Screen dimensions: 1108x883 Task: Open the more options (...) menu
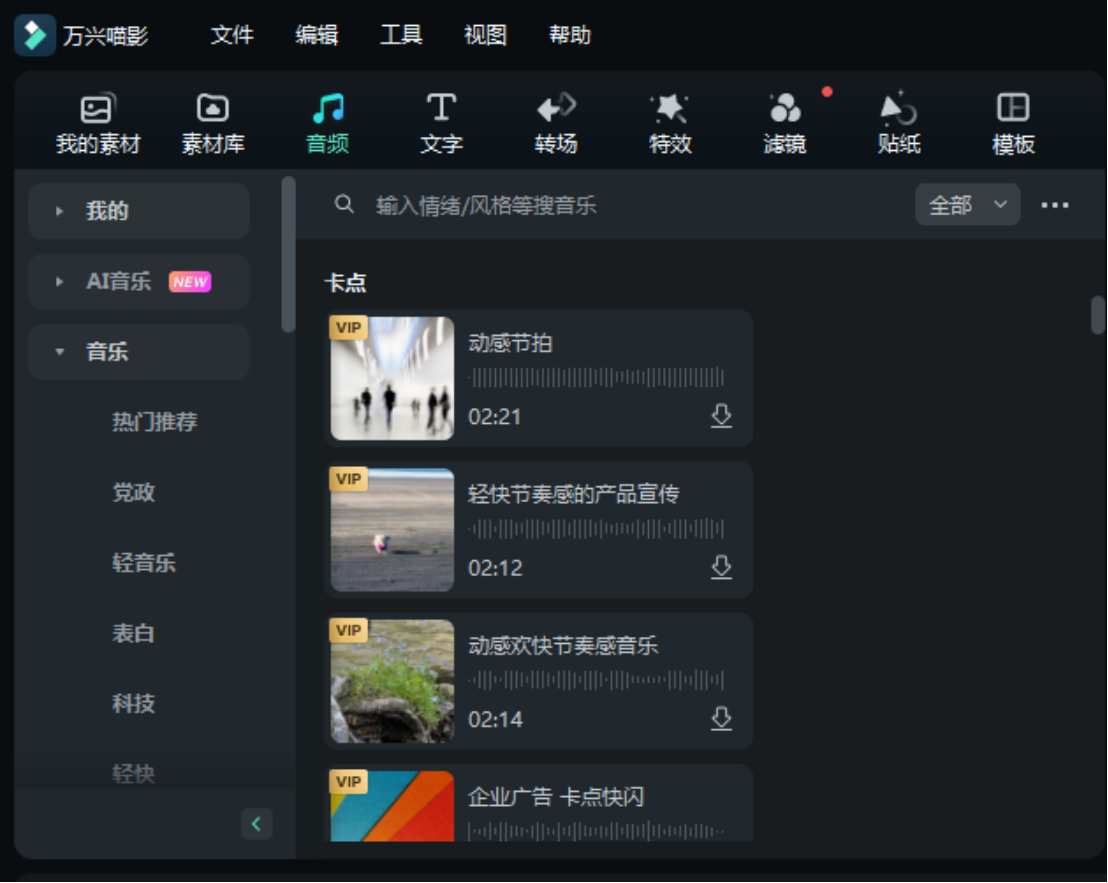click(1053, 204)
